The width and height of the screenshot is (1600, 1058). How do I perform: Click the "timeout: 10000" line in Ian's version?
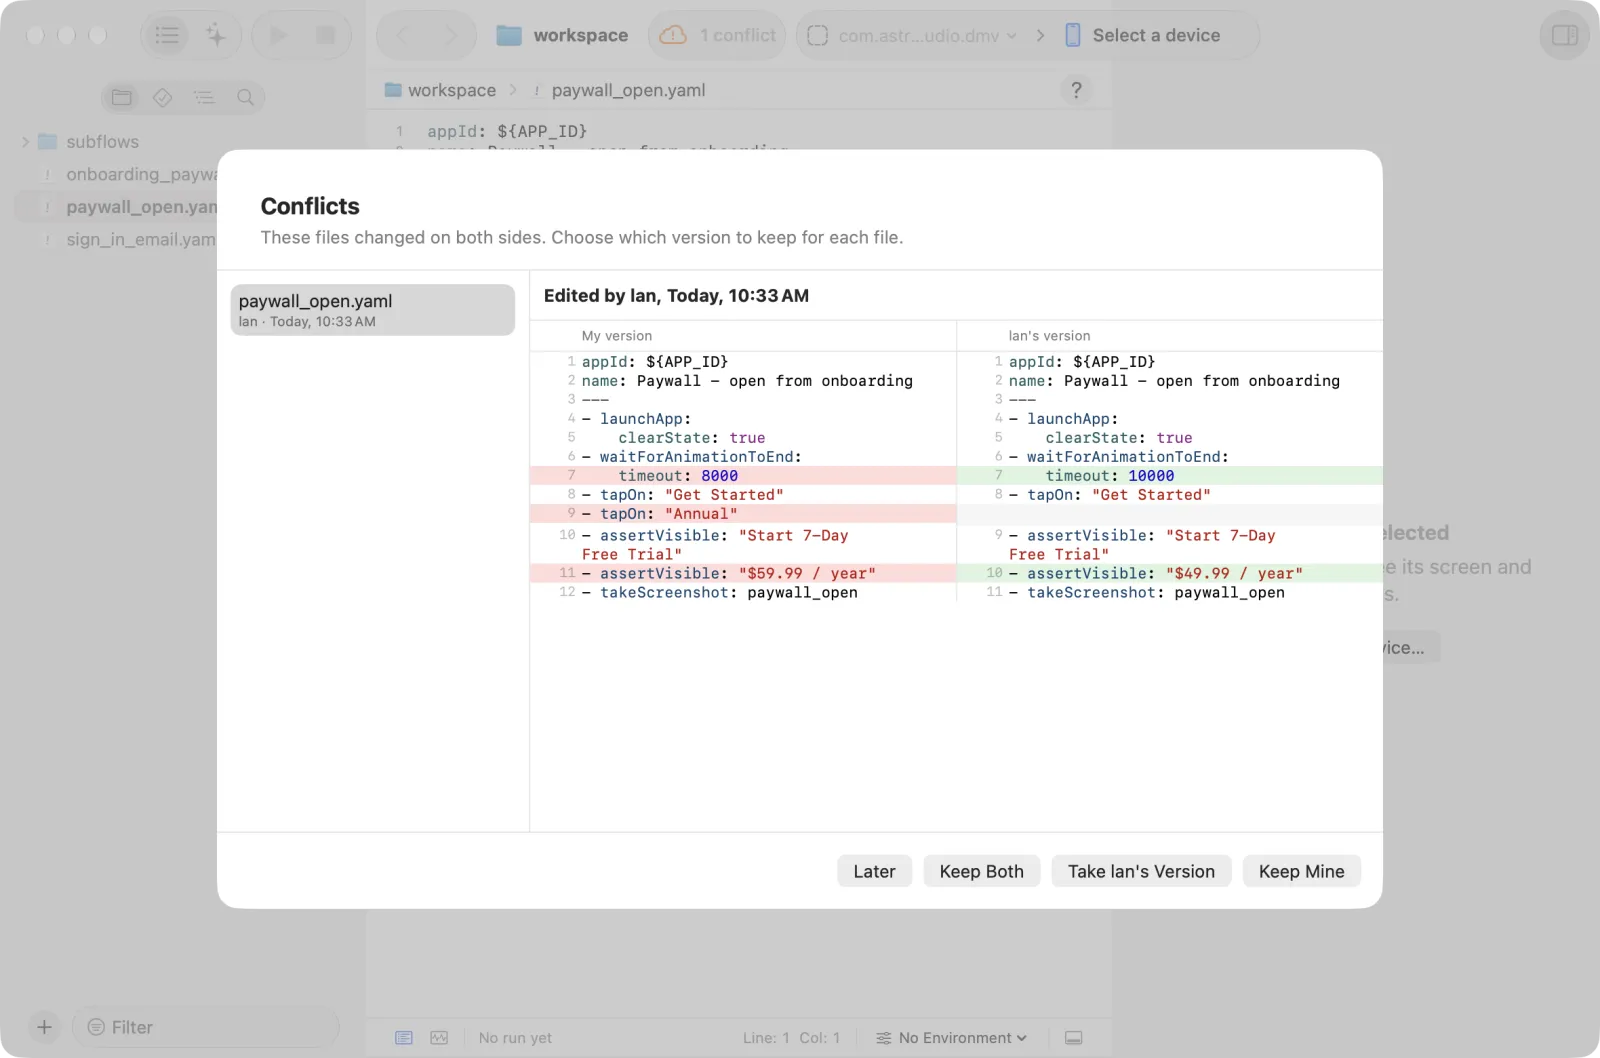coord(1170,476)
